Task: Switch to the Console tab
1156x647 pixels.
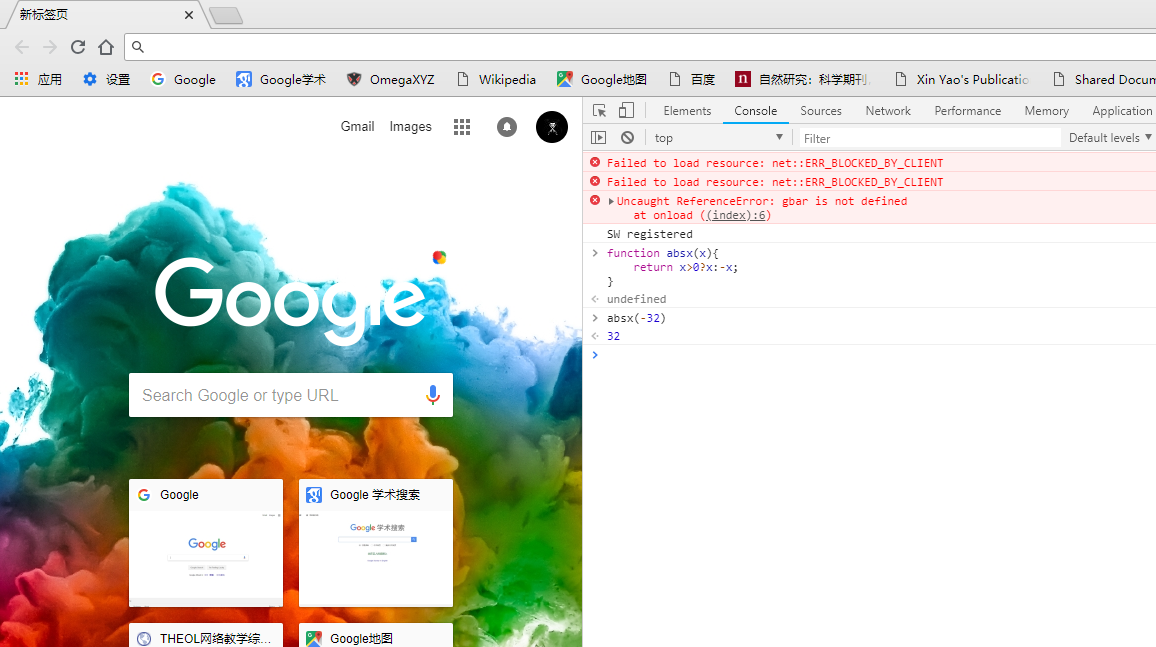Action: point(756,111)
